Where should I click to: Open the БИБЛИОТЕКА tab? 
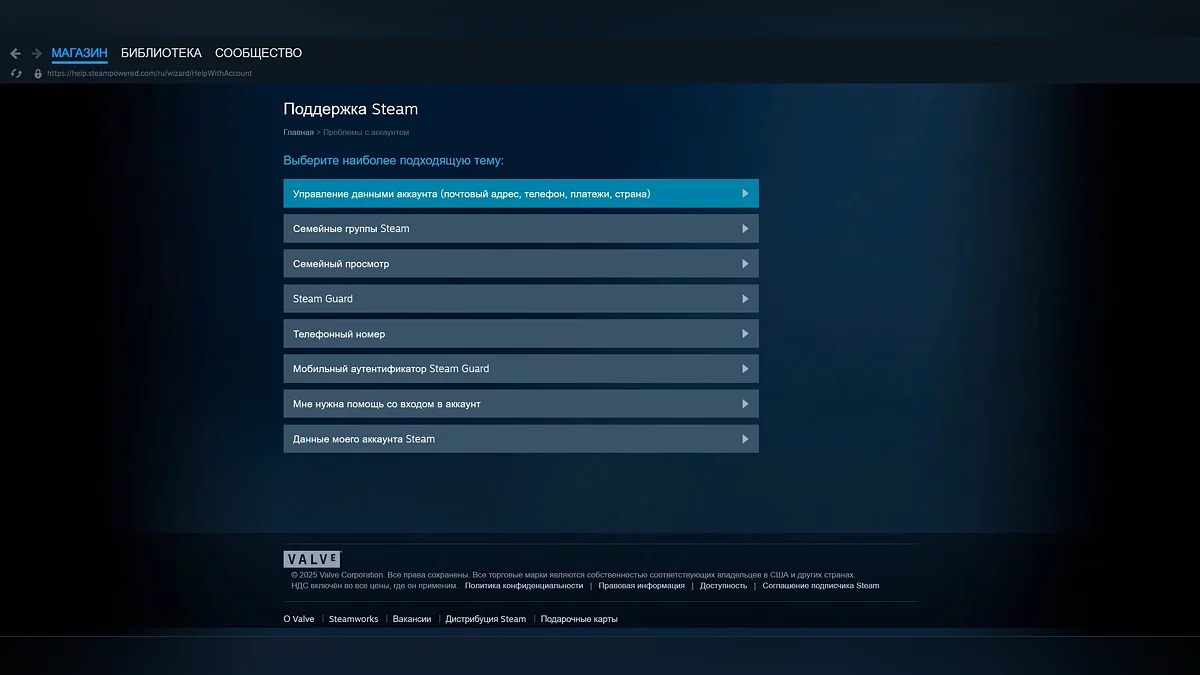click(161, 53)
